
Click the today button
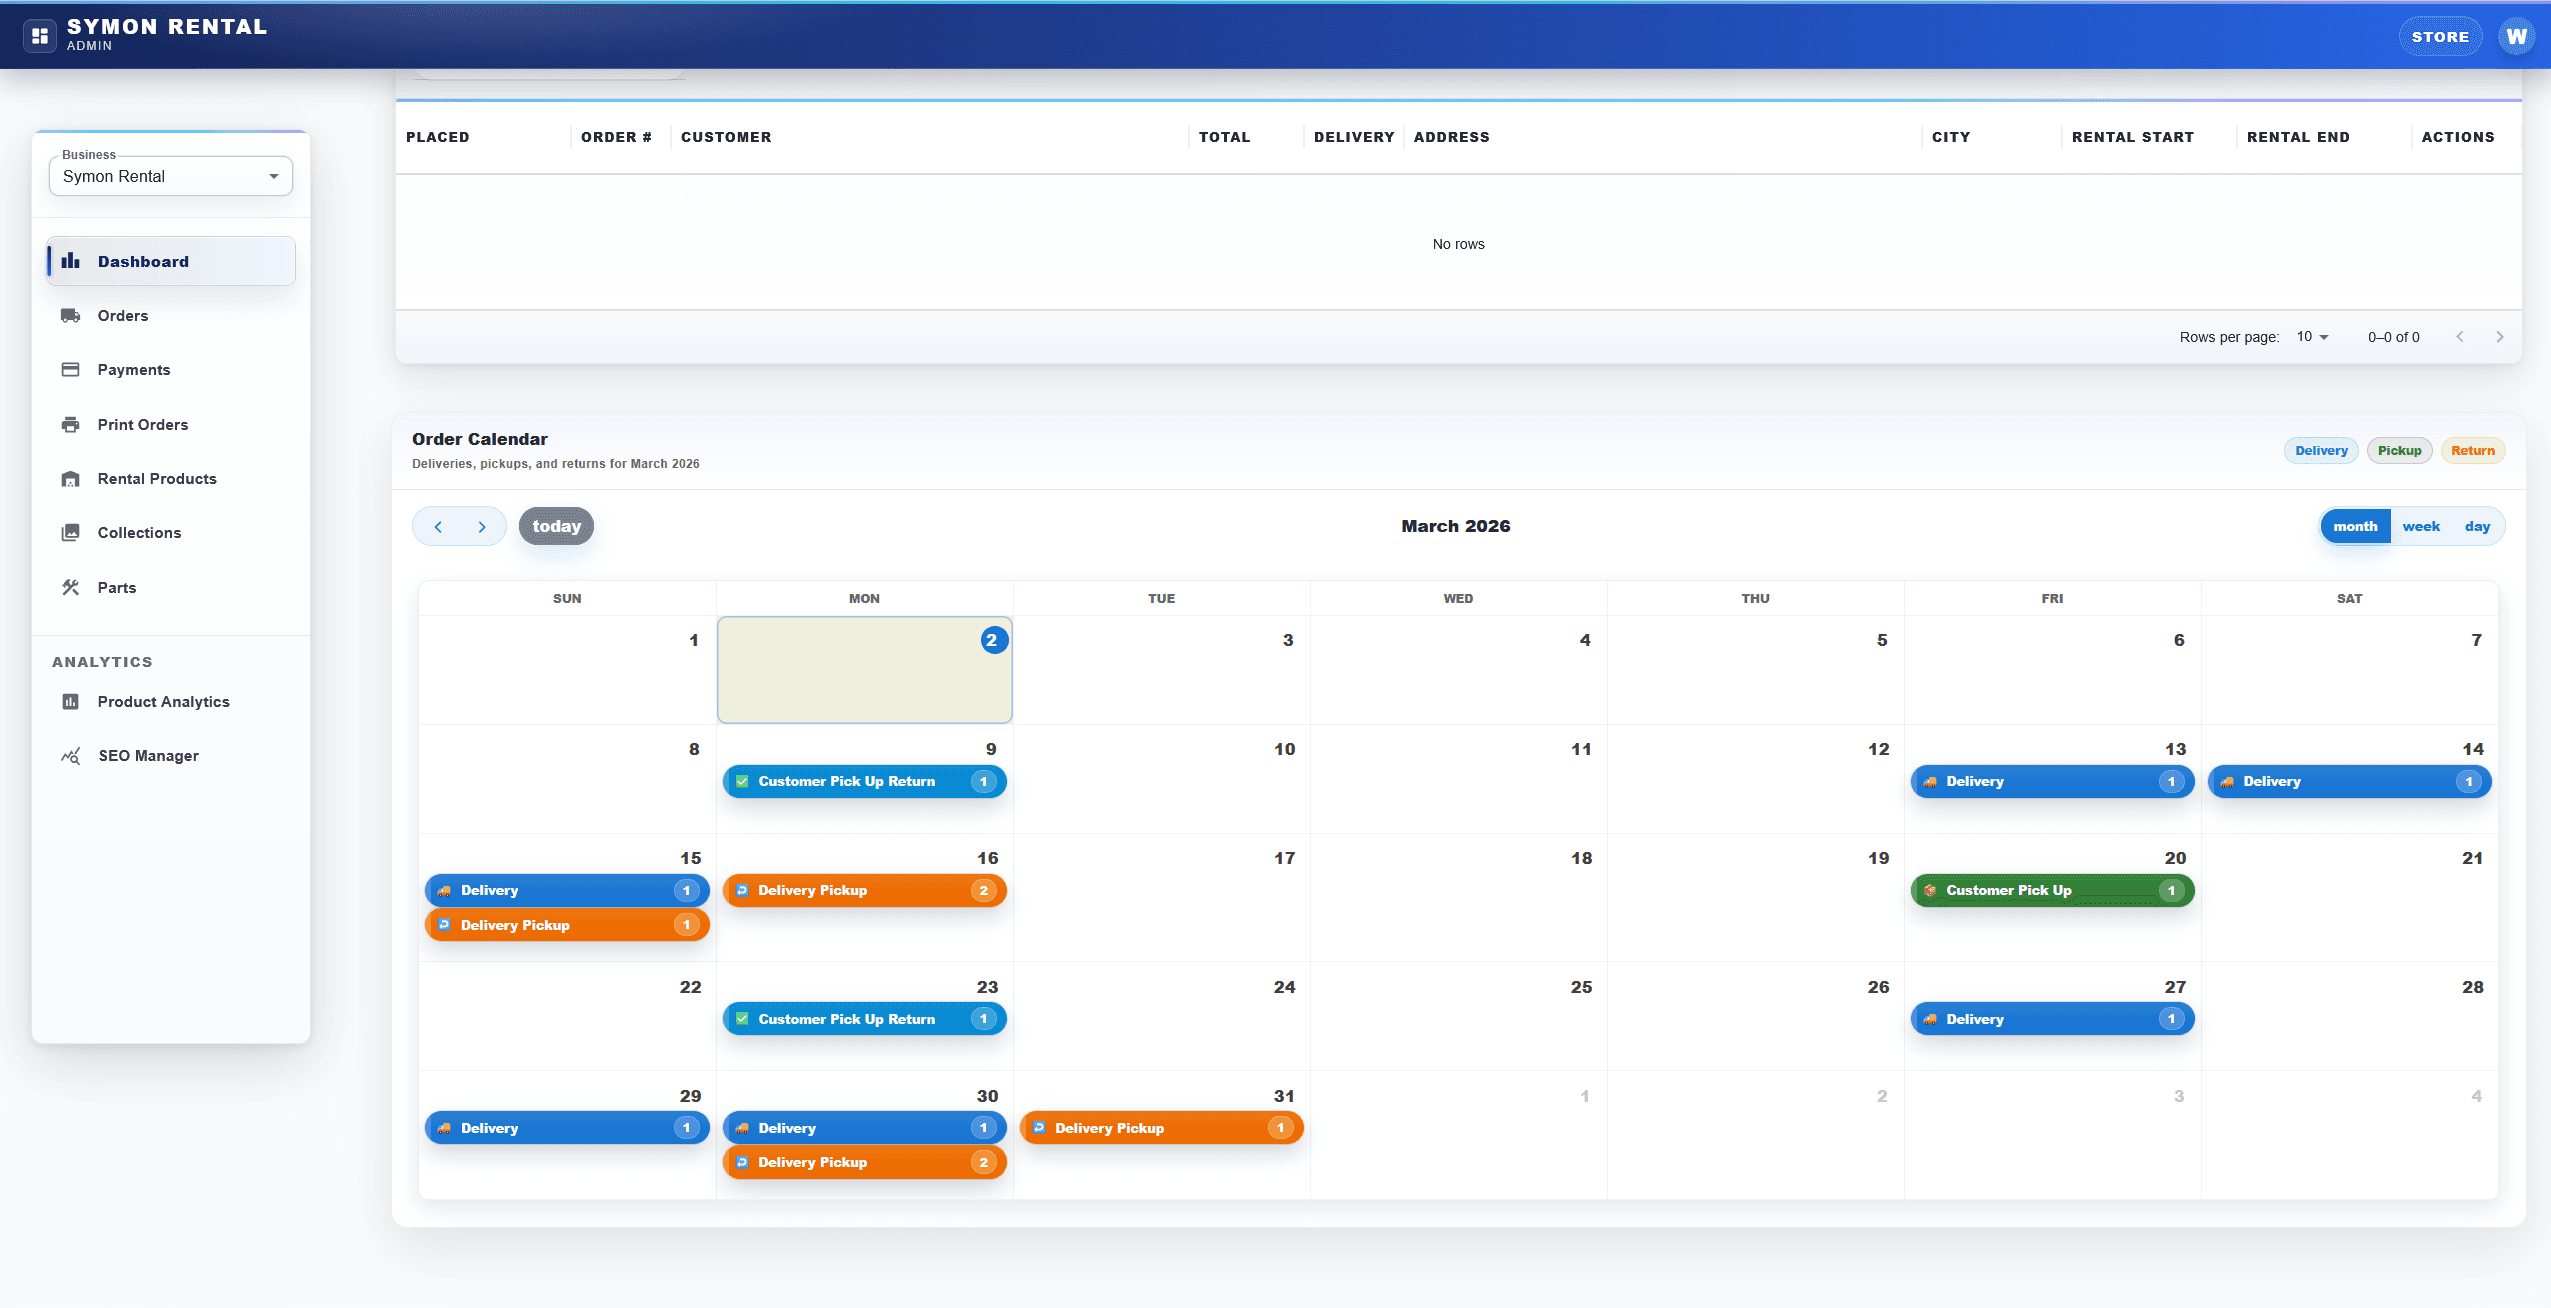(x=556, y=526)
